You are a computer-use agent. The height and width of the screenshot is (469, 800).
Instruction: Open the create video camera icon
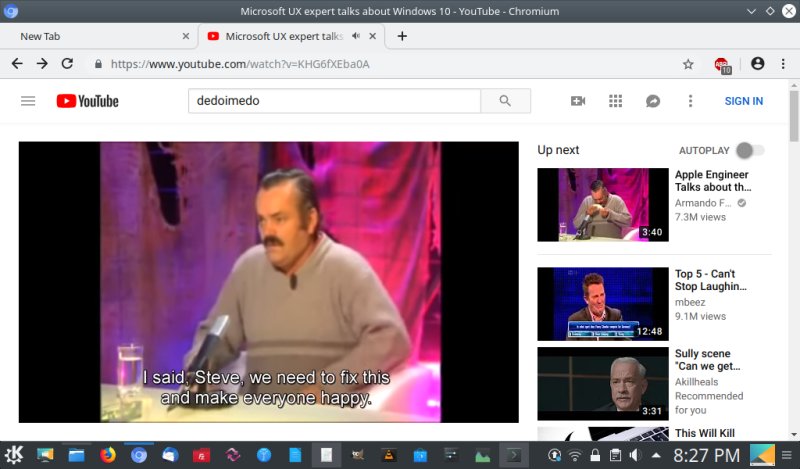(578, 101)
